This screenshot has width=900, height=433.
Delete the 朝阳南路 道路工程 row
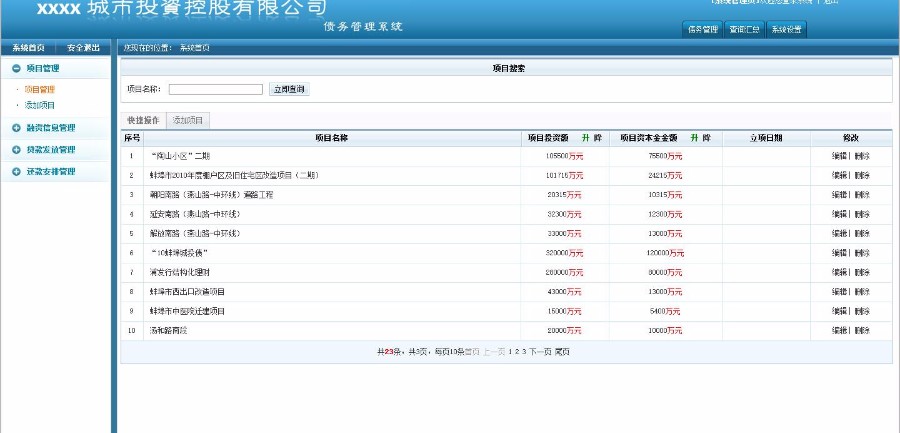[x=862, y=195]
